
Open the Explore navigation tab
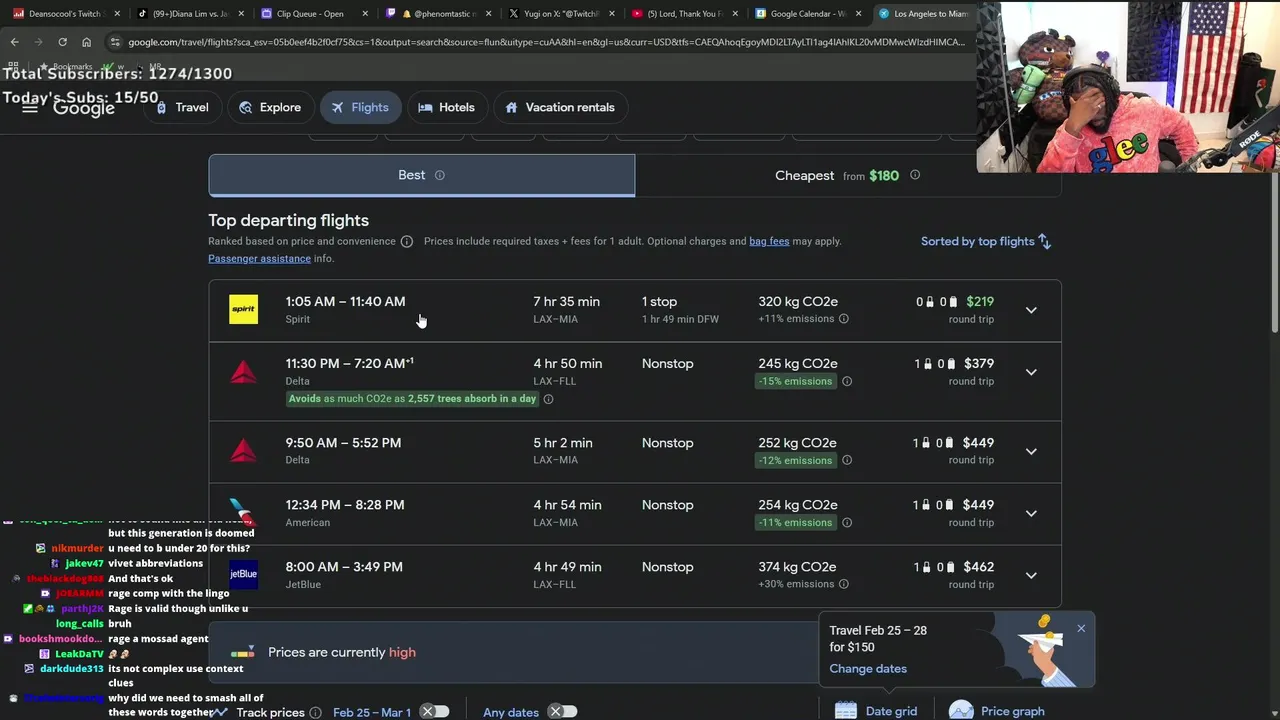[270, 107]
